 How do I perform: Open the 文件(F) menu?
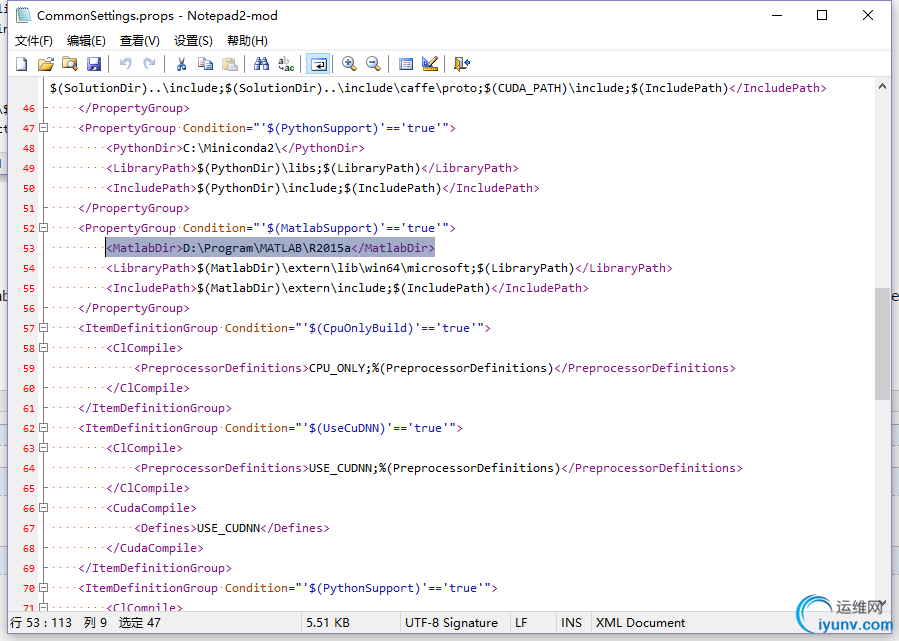tap(33, 41)
